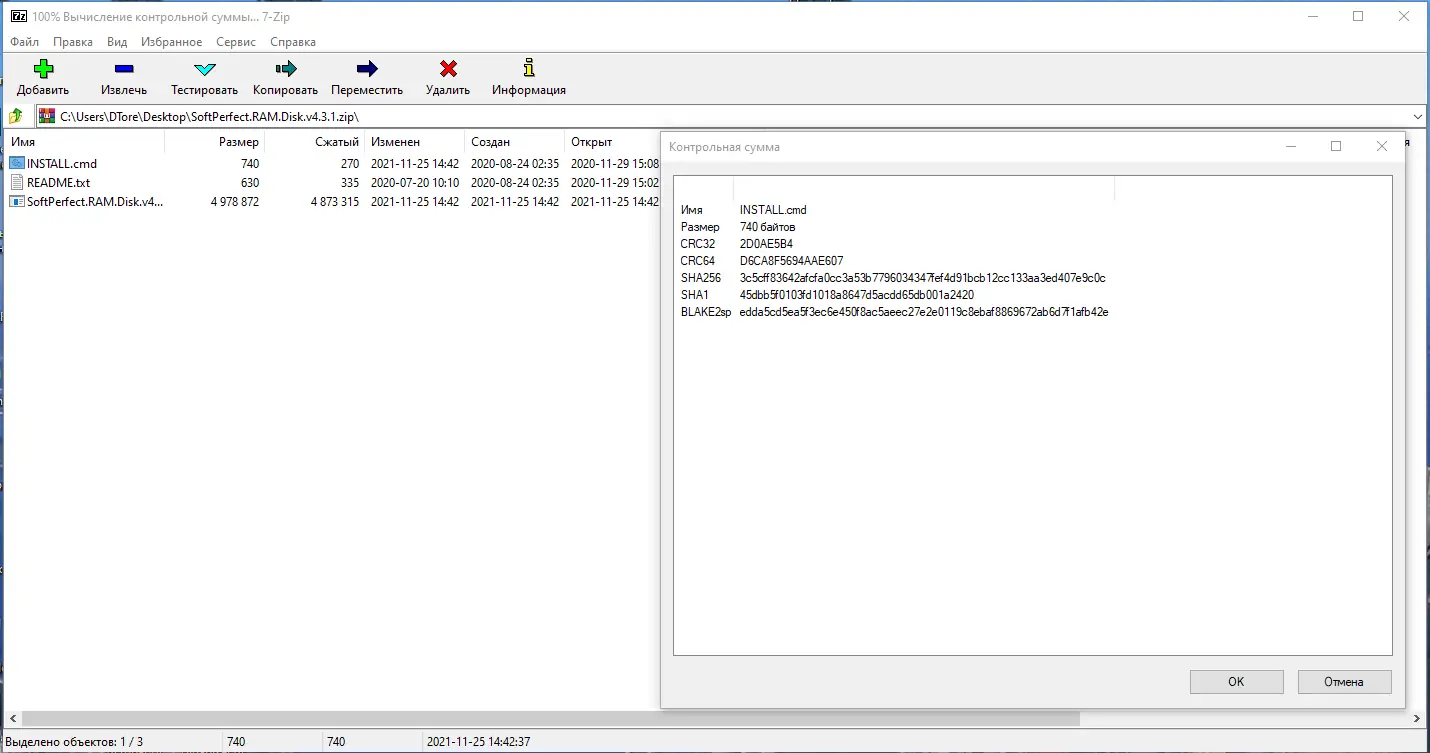Click the archive icon in address bar
The height and width of the screenshot is (753, 1430).
(x=47, y=116)
